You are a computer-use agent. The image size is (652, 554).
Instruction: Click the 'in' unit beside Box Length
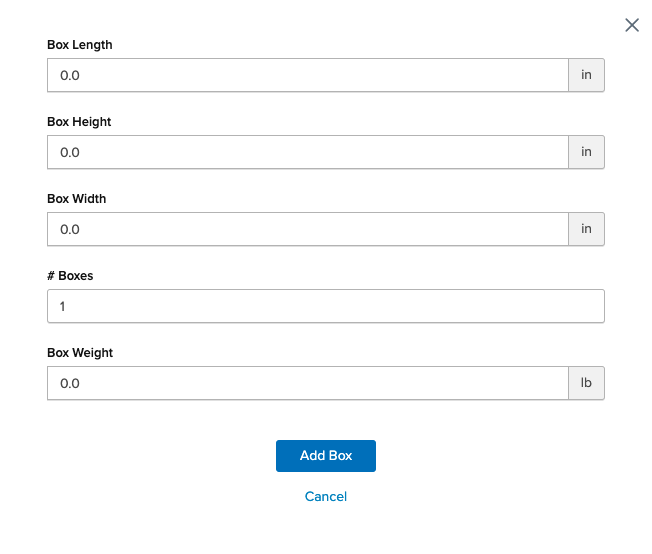coord(587,75)
